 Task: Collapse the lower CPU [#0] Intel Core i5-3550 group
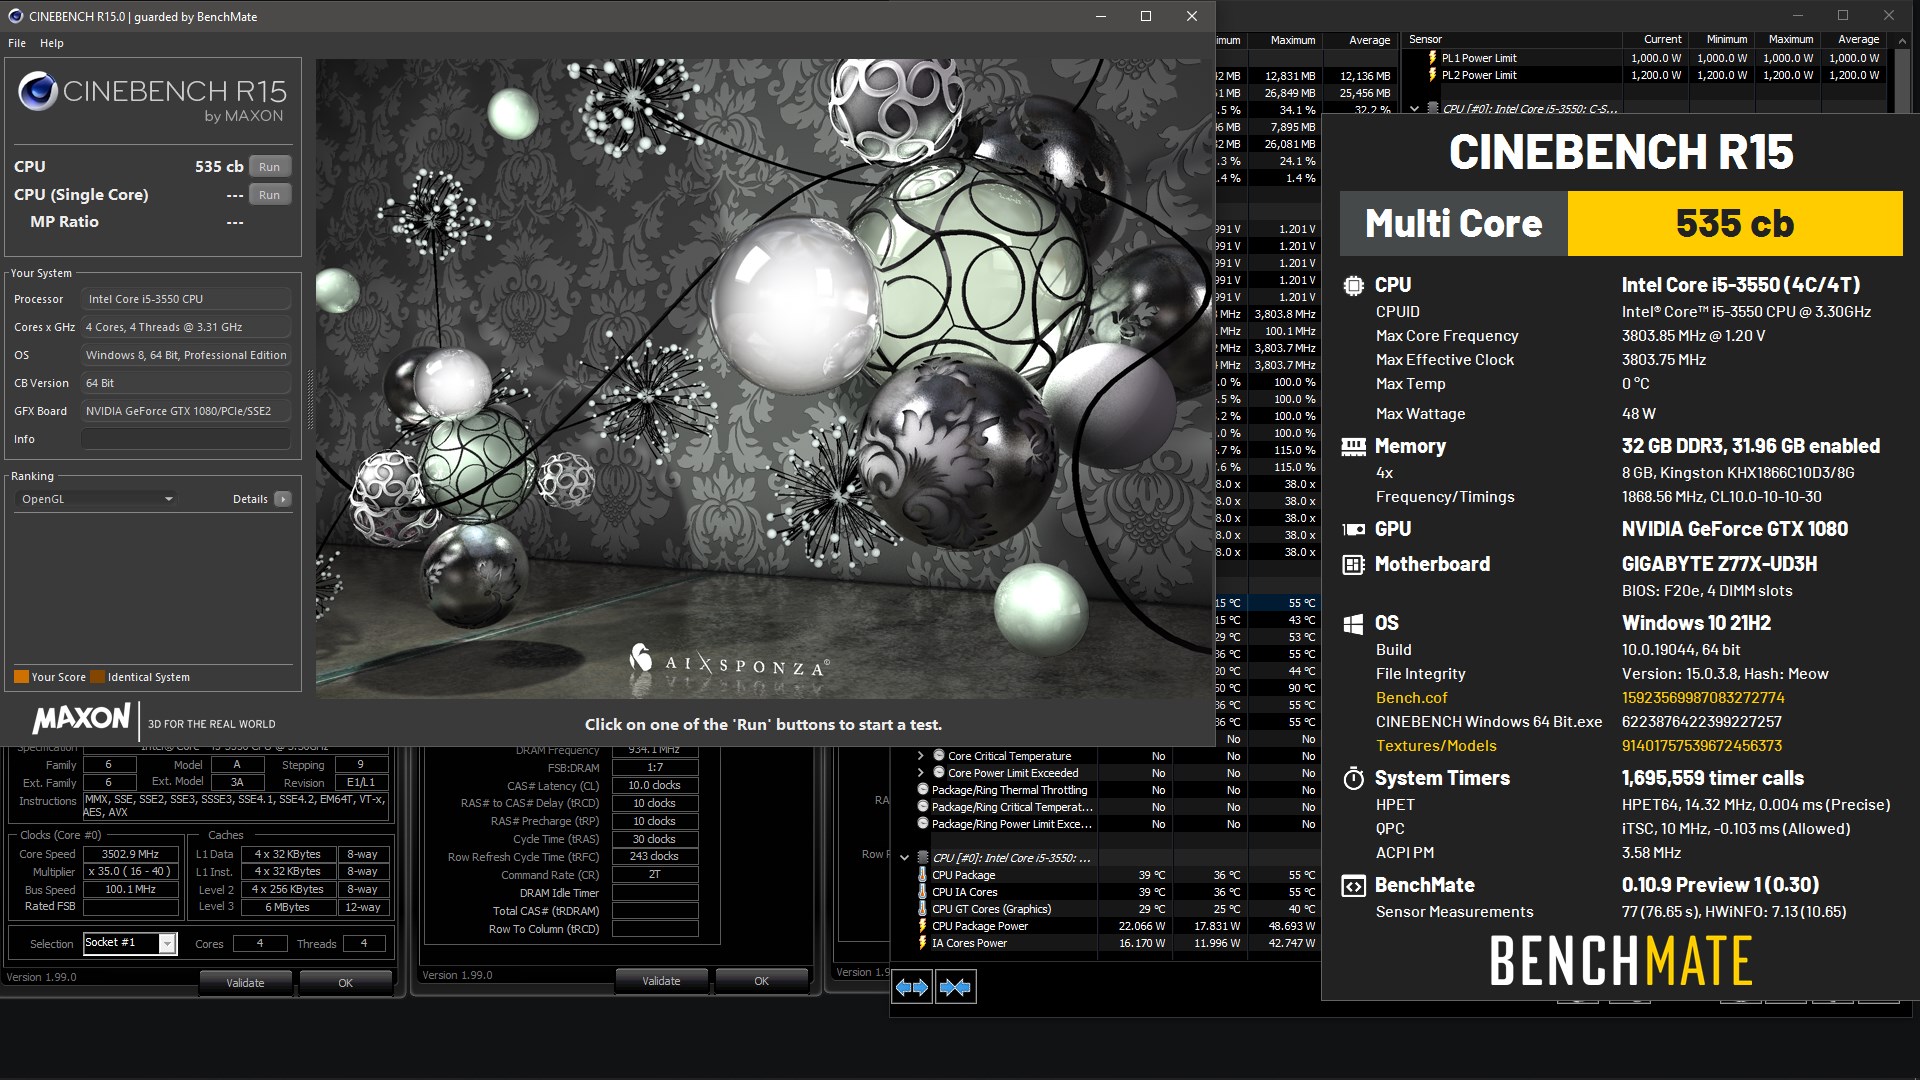click(x=904, y=858)
